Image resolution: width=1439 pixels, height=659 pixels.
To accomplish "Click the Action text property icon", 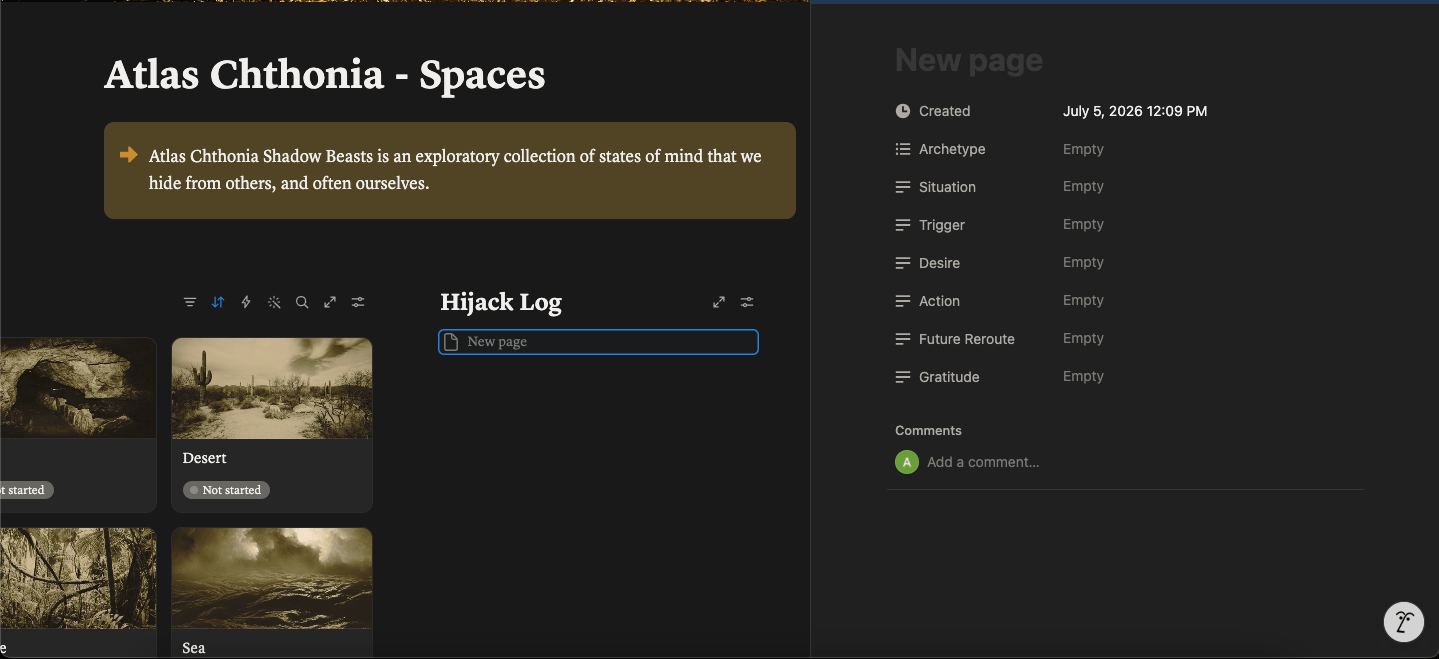I will click(903, 301).
